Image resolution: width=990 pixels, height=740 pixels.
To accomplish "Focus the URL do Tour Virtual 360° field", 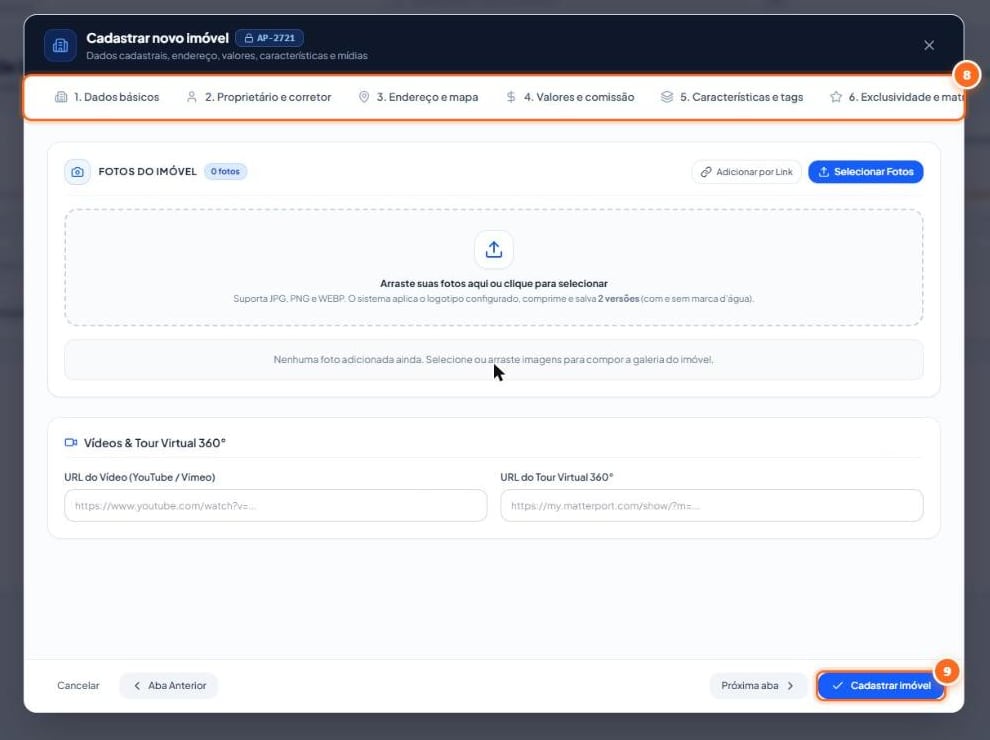I will pos(712,506).
